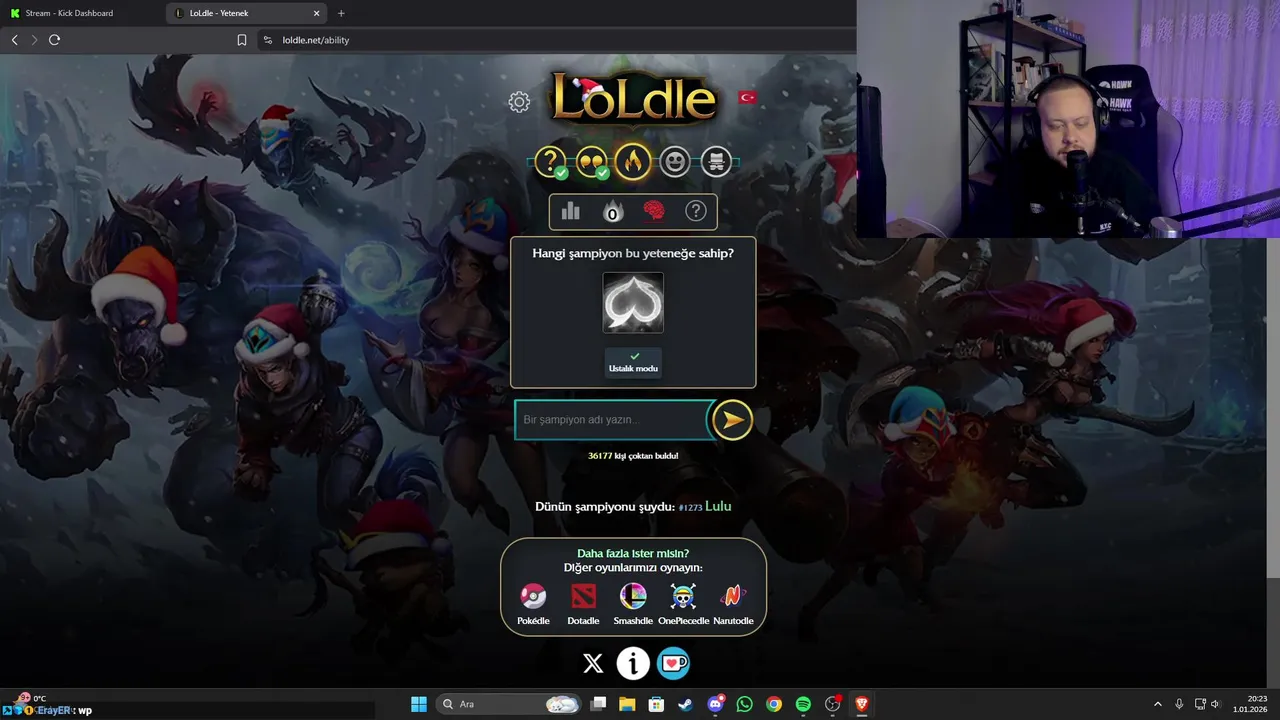The width and height of the screenshot is (1280, 720).
Task: Reload the current page
Action: (54, 40)
